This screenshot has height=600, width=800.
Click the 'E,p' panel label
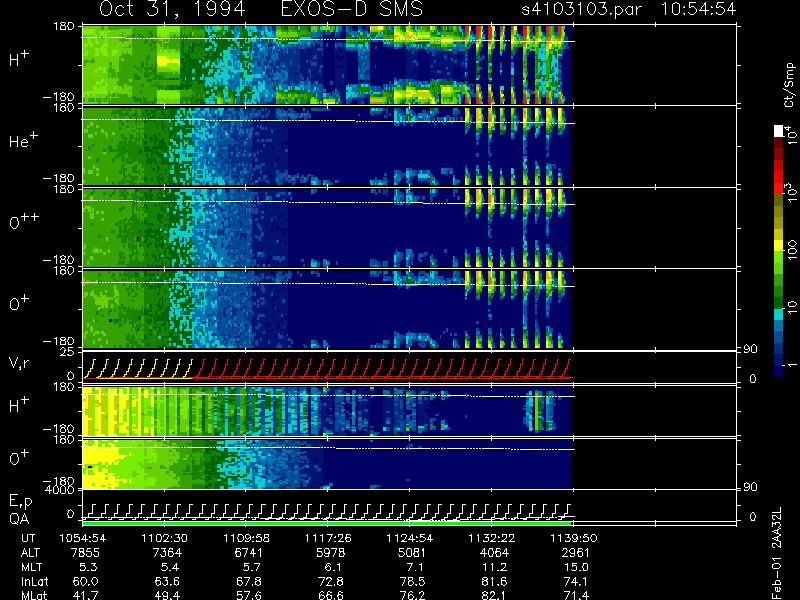click(x=20, y=502)
